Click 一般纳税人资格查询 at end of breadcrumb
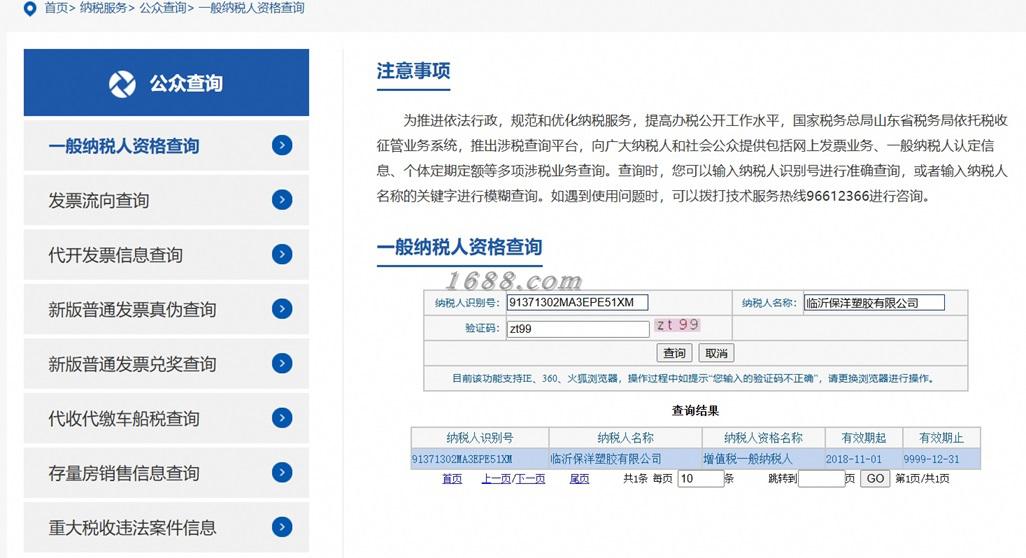Screen dimensions: 1026x558 coord(251,9)
